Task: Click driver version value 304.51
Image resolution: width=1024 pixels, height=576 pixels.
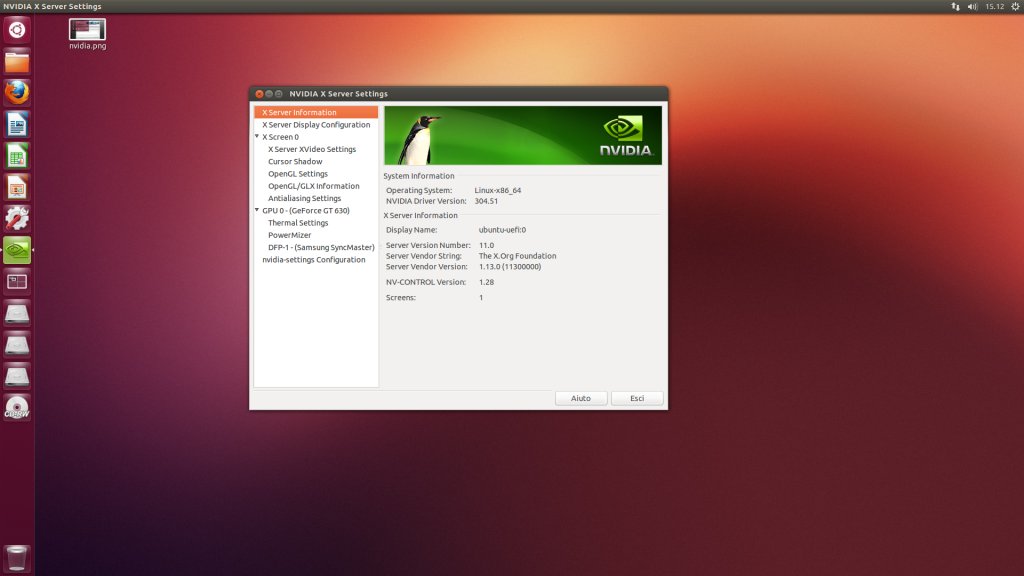Action: point(486,201)
